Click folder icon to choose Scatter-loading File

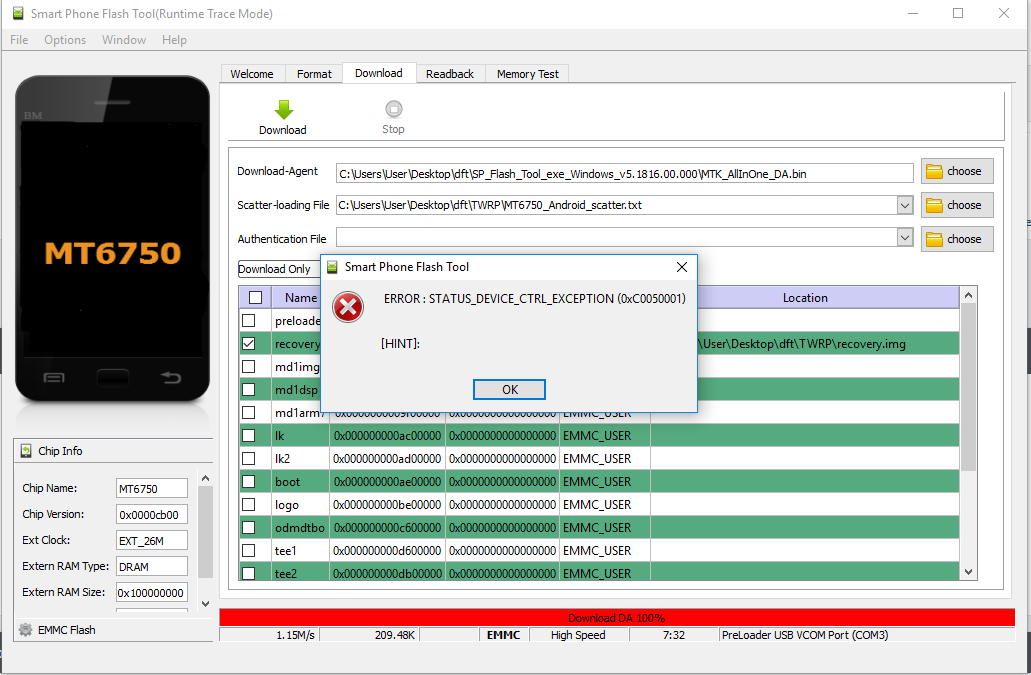pyautogui.click(x=935, y=205)
